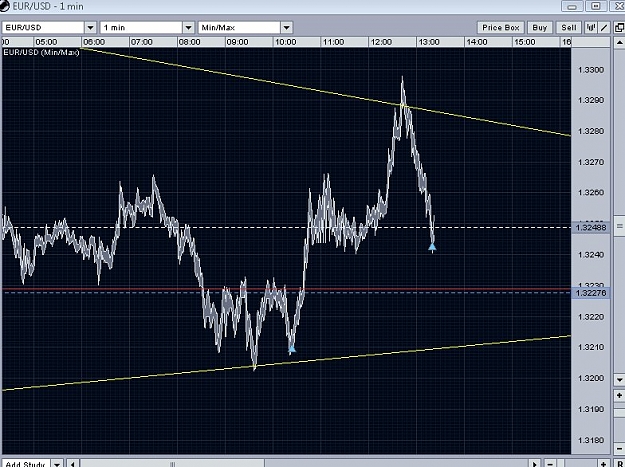
Task: Click the 1.3180 price axis label
Action: click(x=591, y=440)
